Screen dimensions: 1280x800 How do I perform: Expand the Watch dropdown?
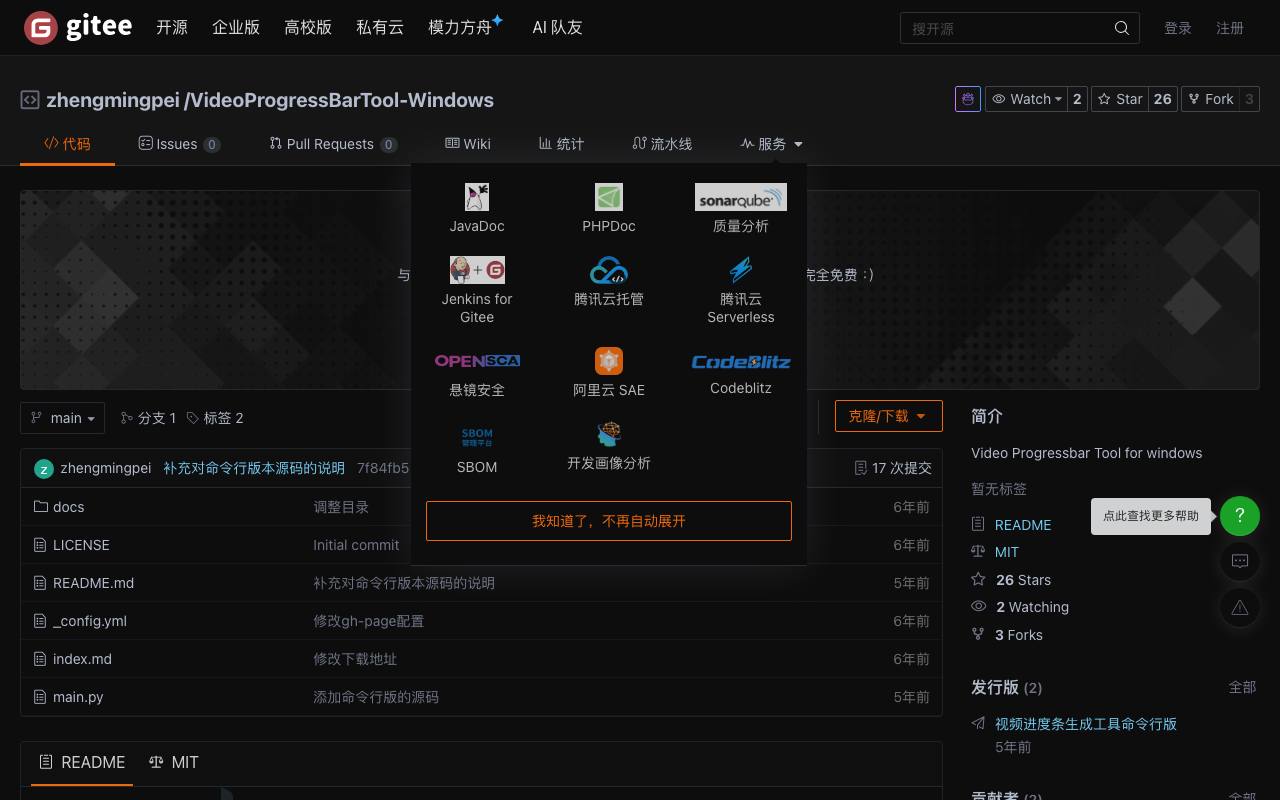(1026, 99)
